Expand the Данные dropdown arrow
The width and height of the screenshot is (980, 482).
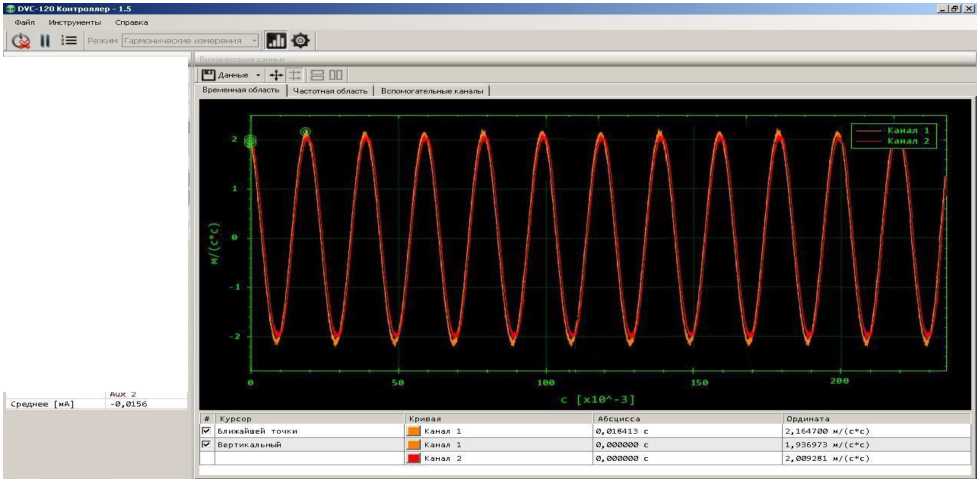pos(258,76)
